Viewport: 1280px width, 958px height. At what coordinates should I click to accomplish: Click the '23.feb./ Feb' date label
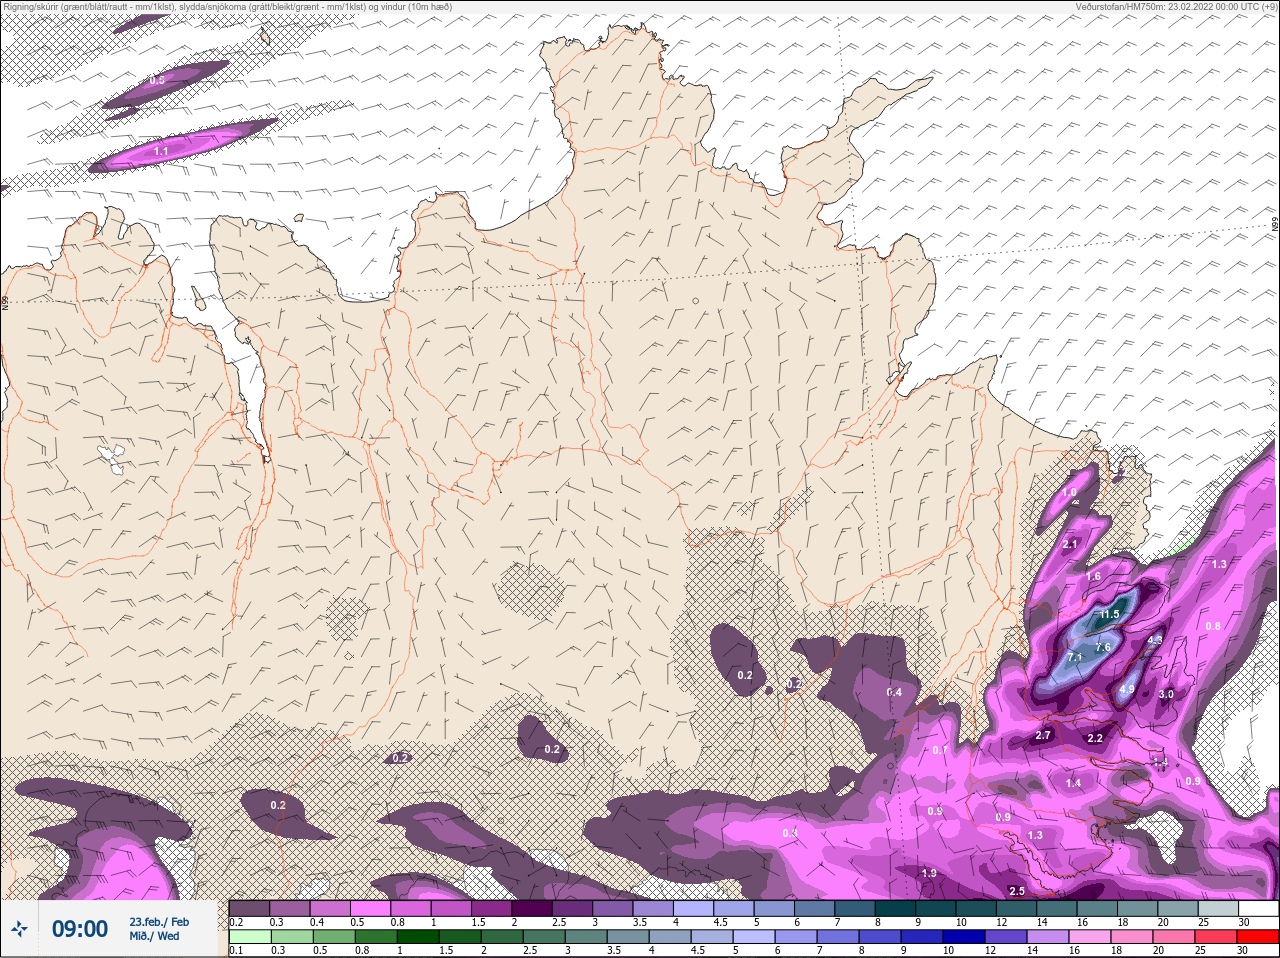(x=159, y=921)
